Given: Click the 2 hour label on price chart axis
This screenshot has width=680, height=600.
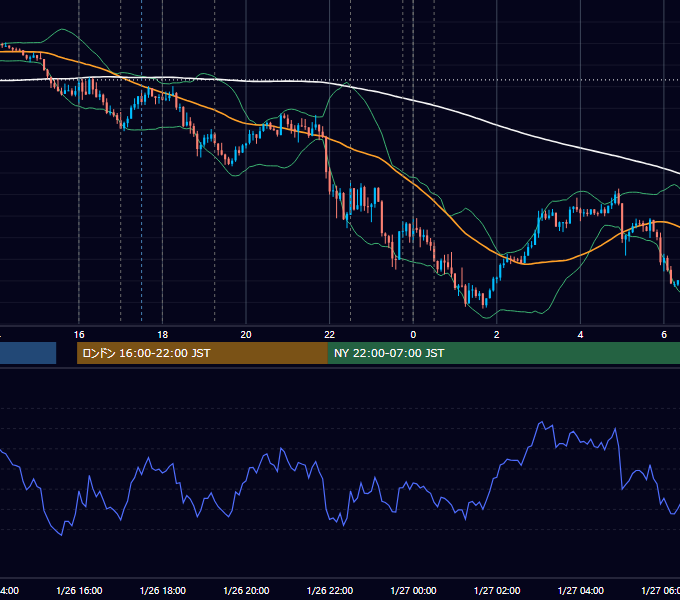Looking at the screenshot, I should coord(497,334).
